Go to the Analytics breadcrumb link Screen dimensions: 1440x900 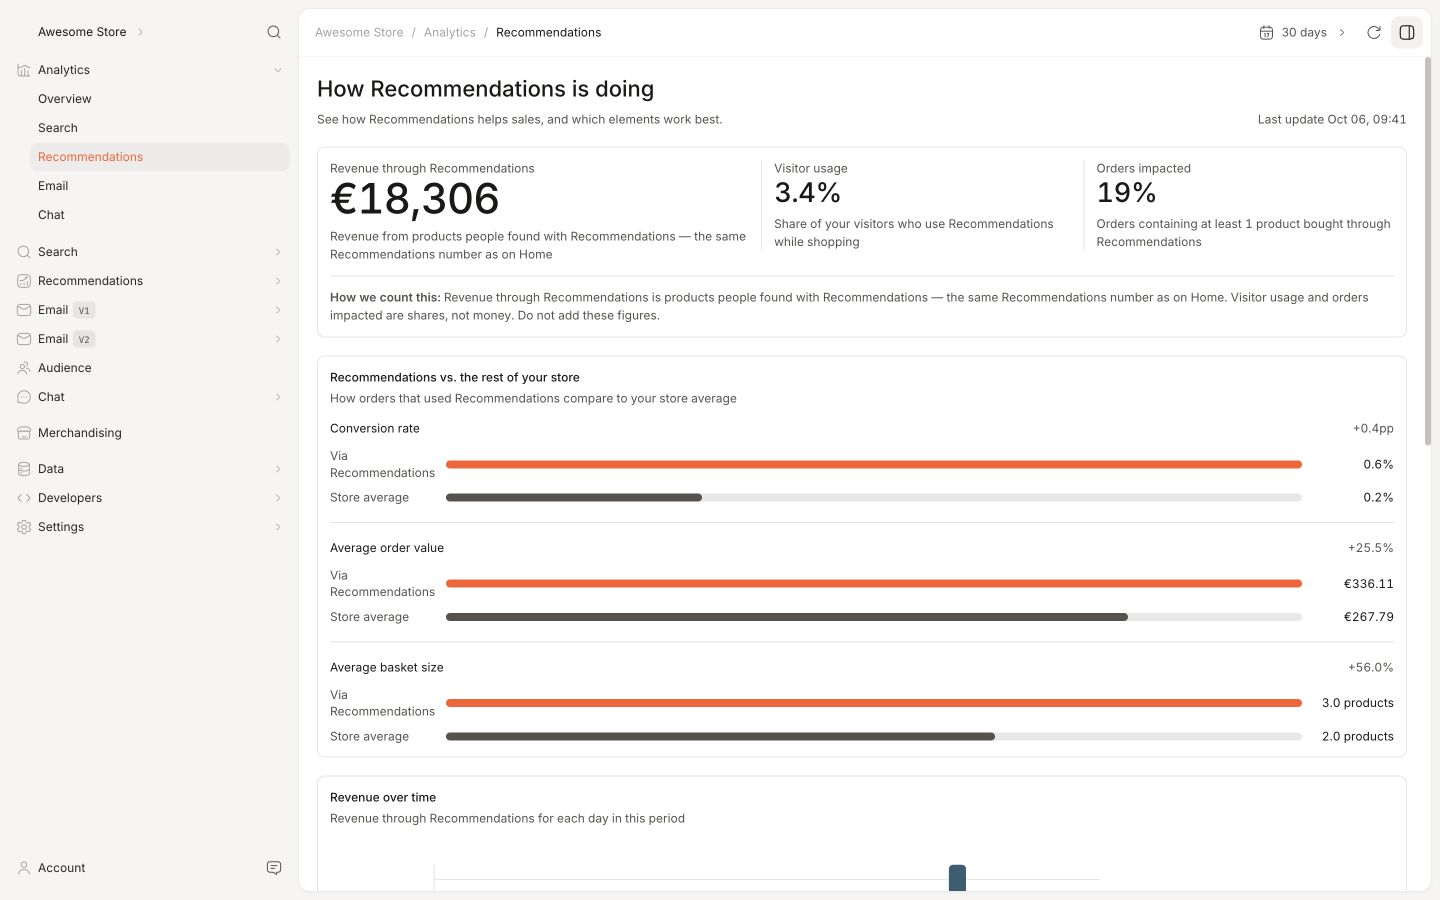(x=450, y=32)
